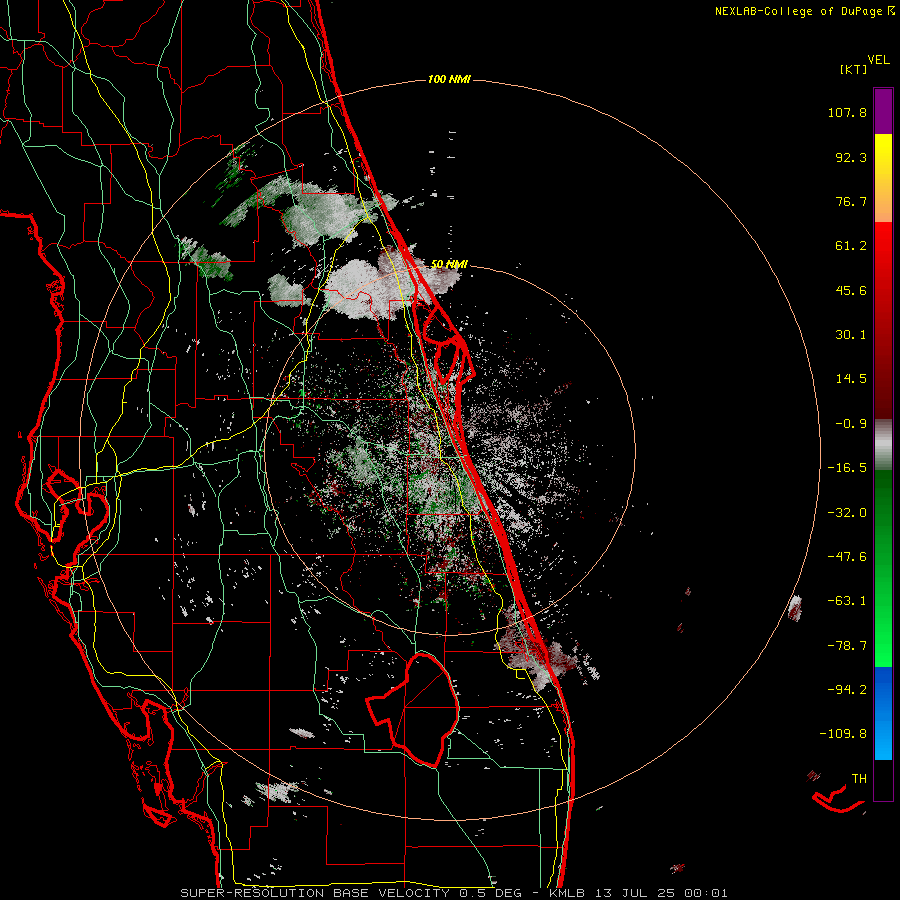The width and height of the screenshot is (900, 900).
Task: Click the -109.8 velocity scale value
Action: pyautogui.click(x=843, y=734)
